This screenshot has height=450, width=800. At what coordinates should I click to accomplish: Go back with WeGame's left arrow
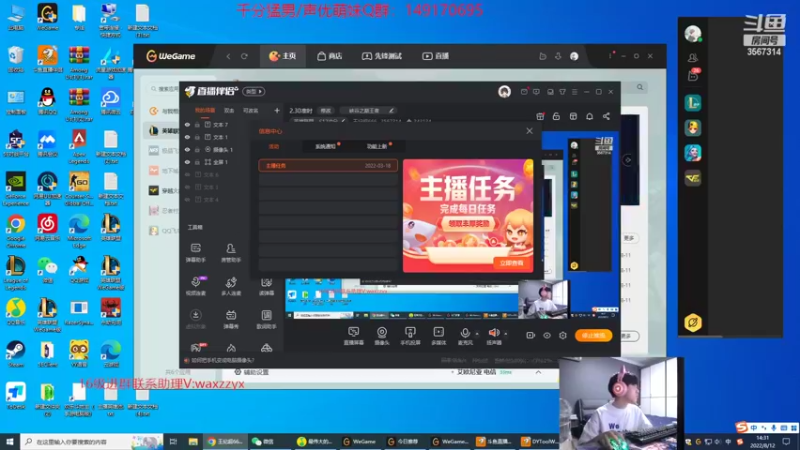[228, 56]
